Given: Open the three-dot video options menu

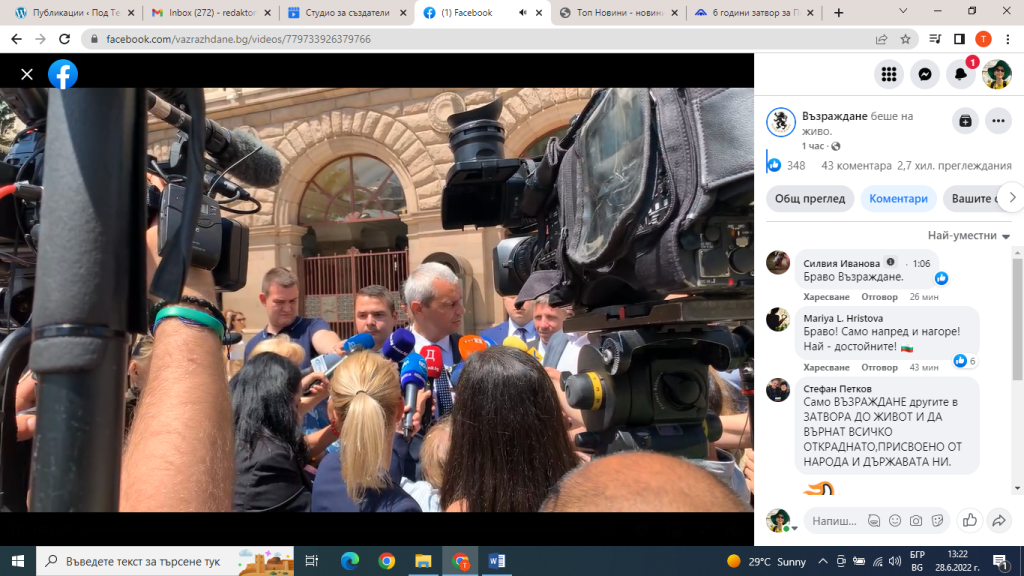Looking at the screenshot, I should click(999, 121).
